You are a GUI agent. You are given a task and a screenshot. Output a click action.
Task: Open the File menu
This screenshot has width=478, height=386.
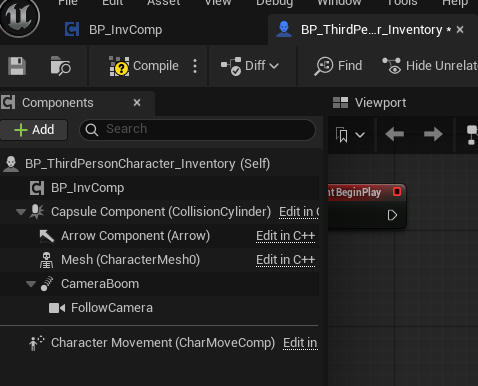coord(68,3)
